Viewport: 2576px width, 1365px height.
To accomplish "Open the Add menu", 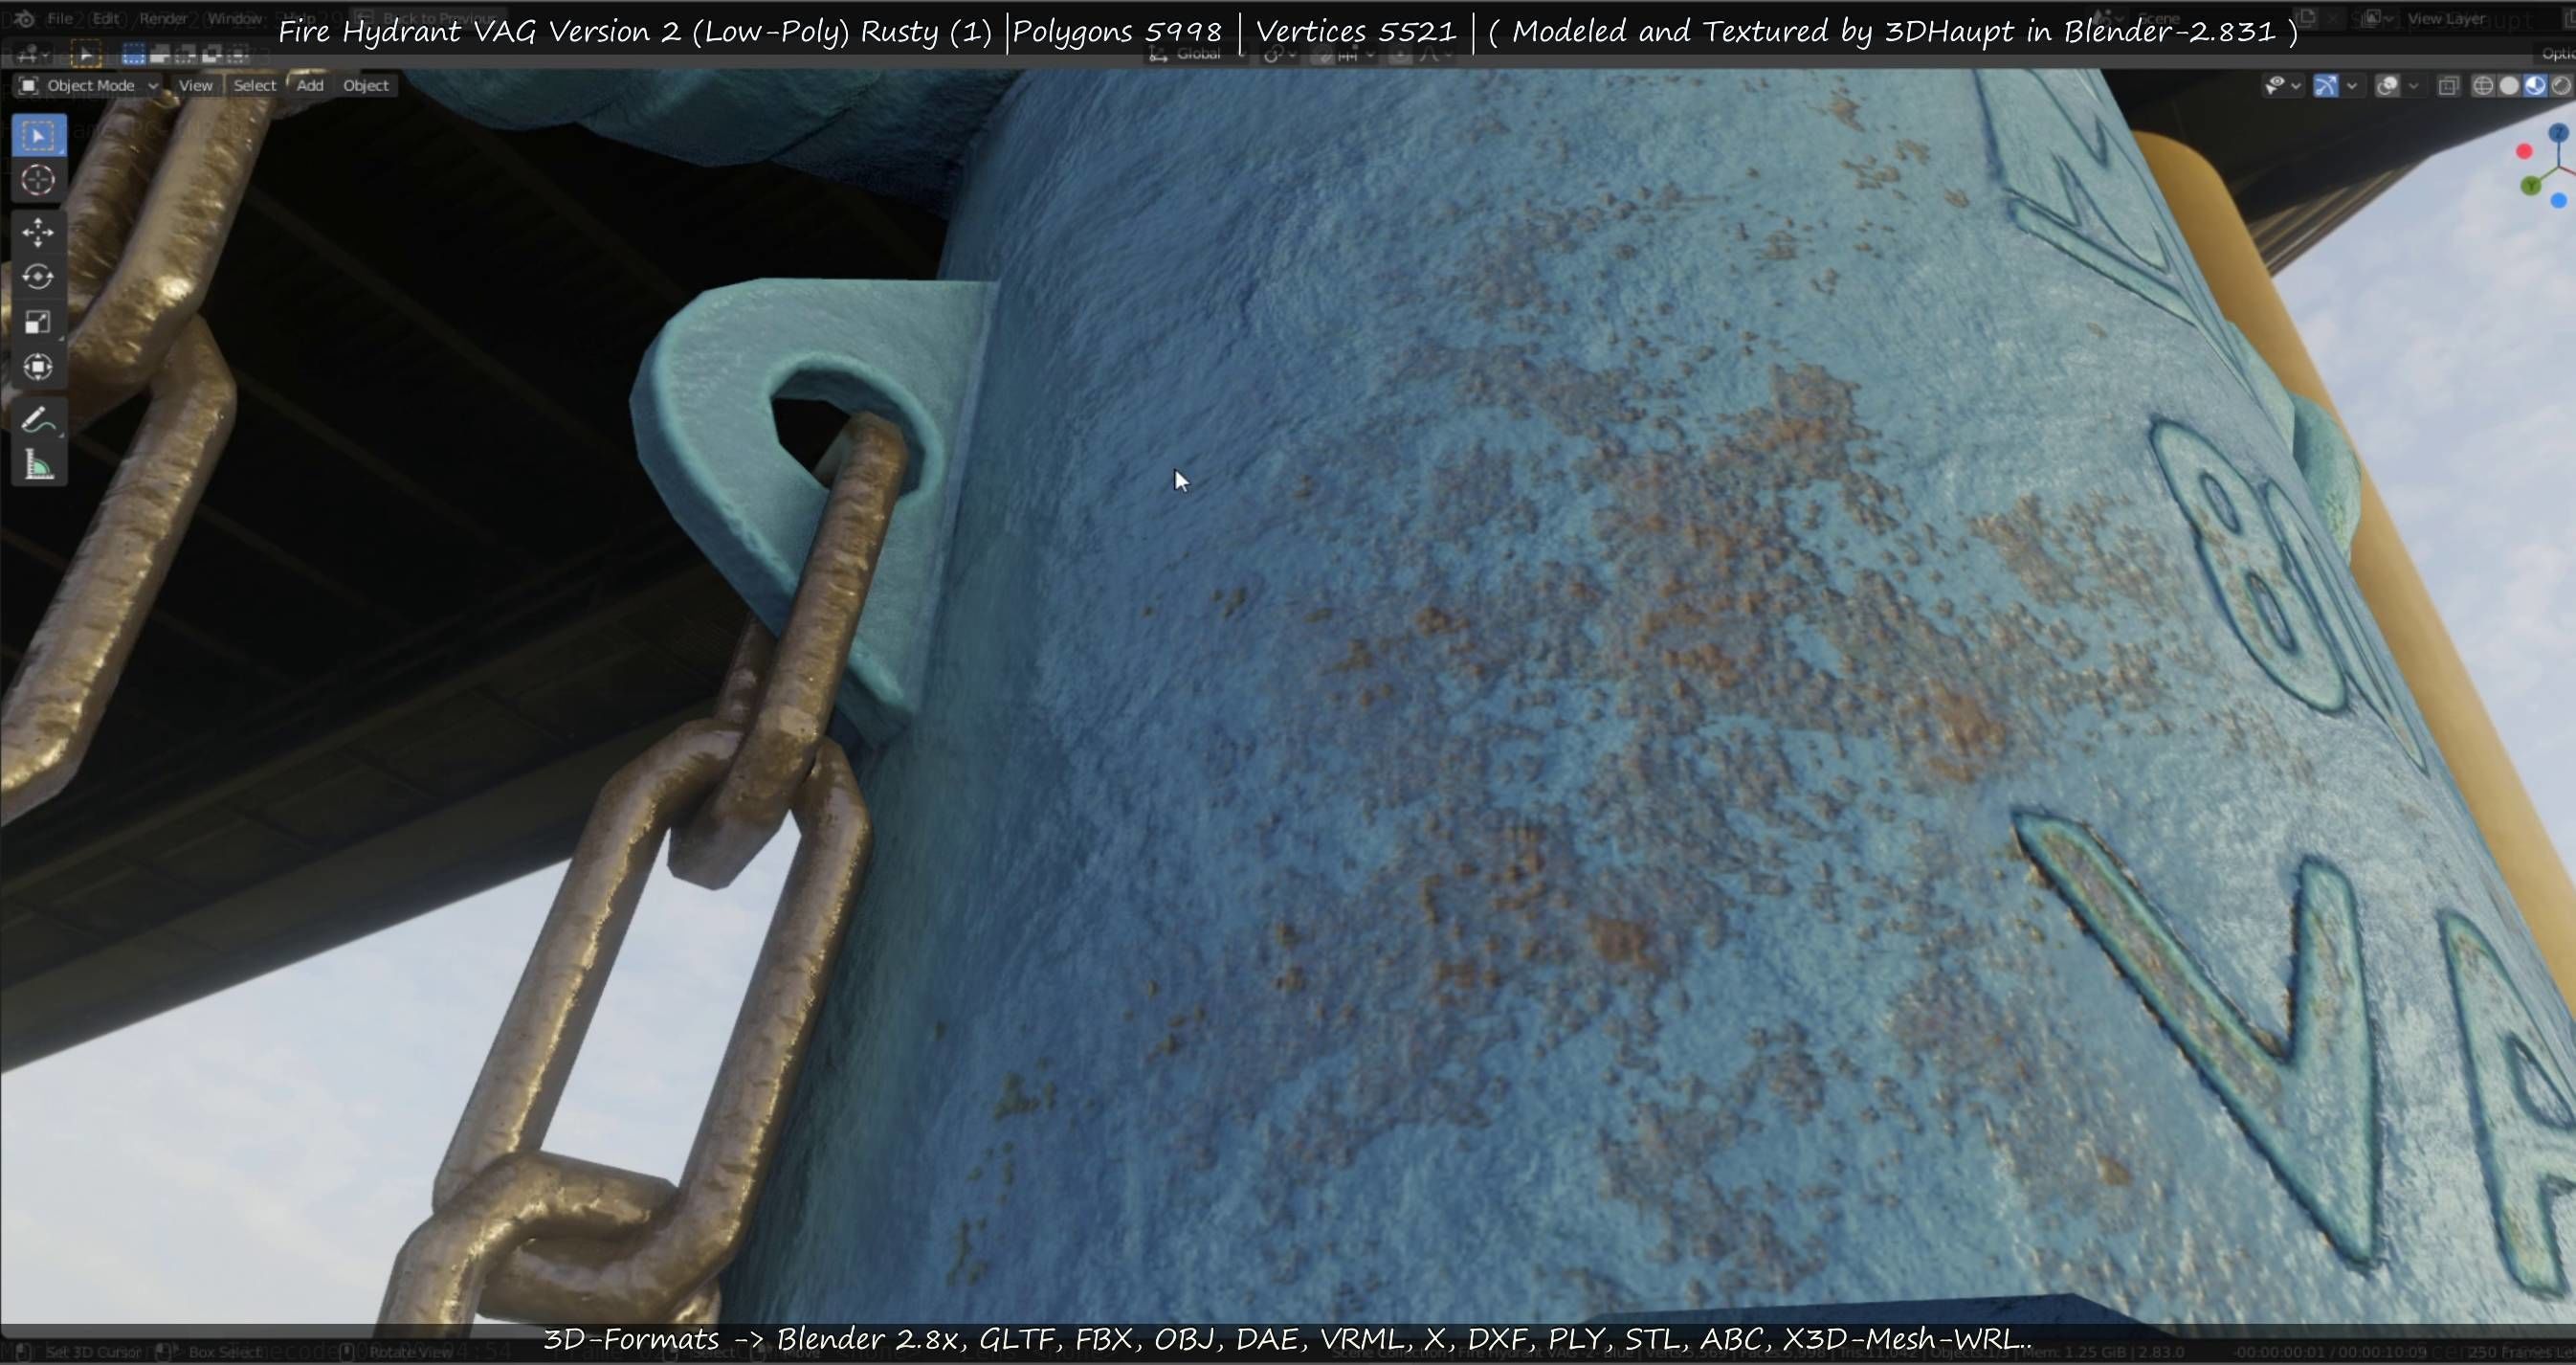I will click(310, 85).
